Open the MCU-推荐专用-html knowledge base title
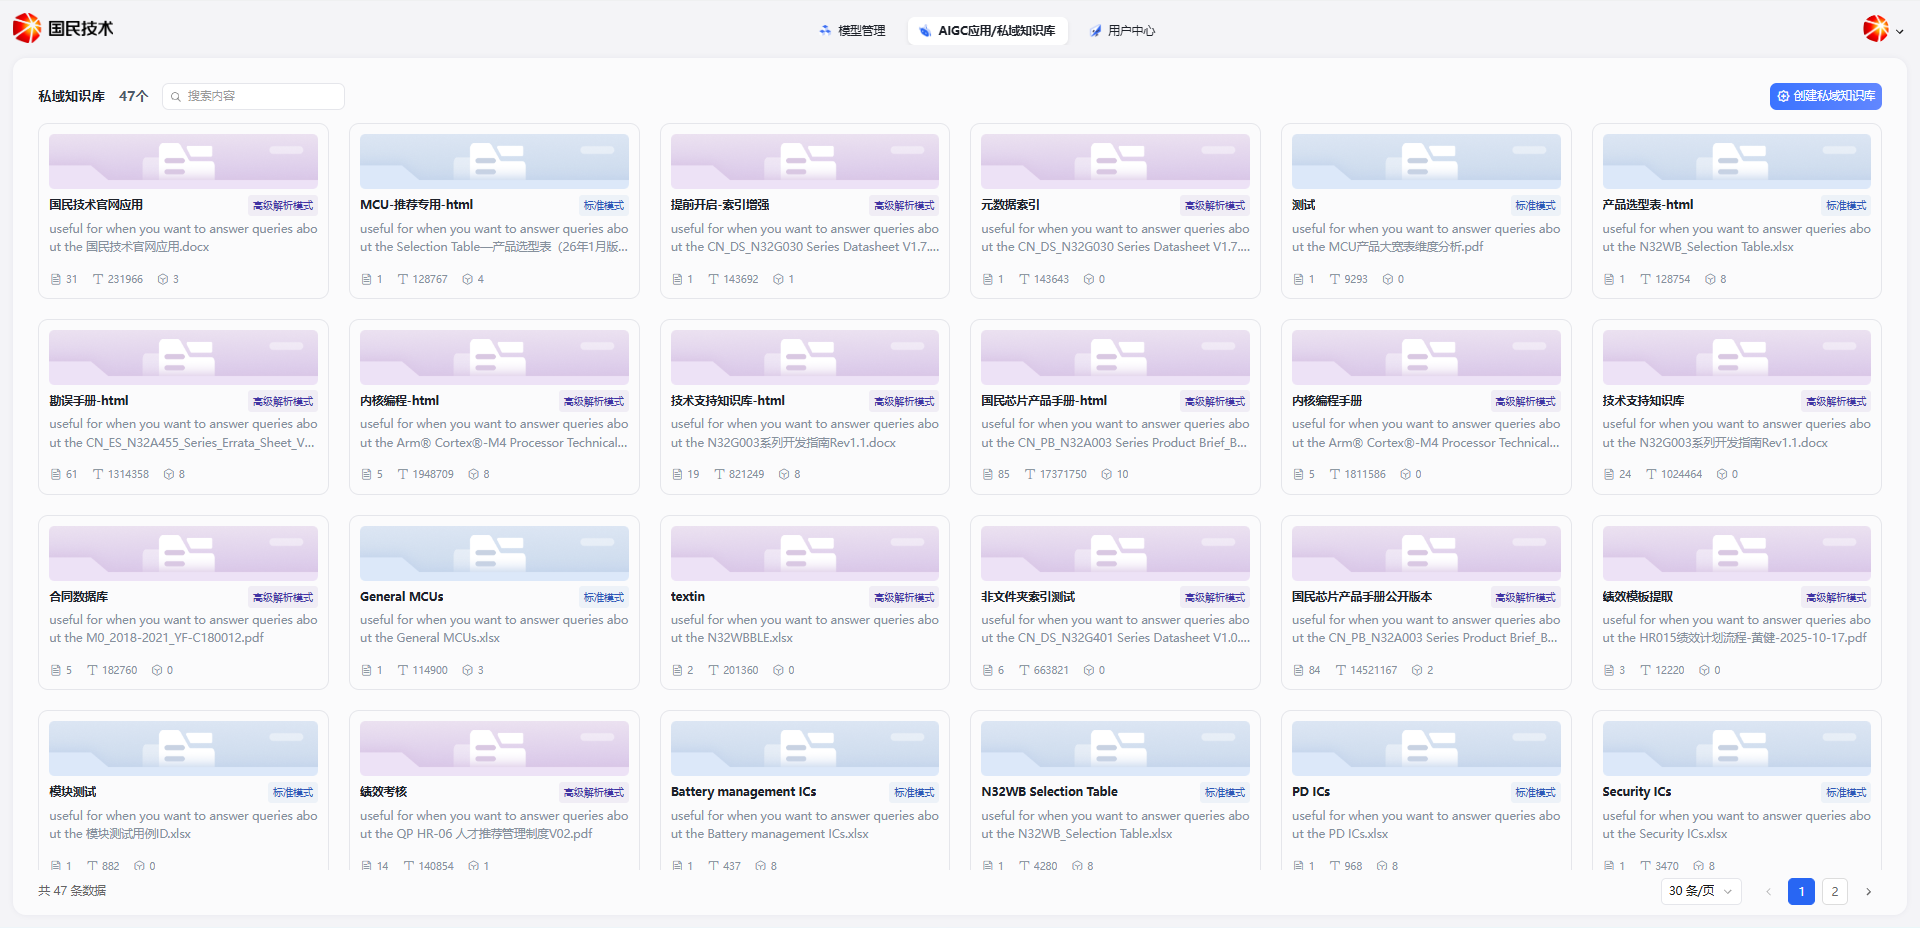 [416, 205]
